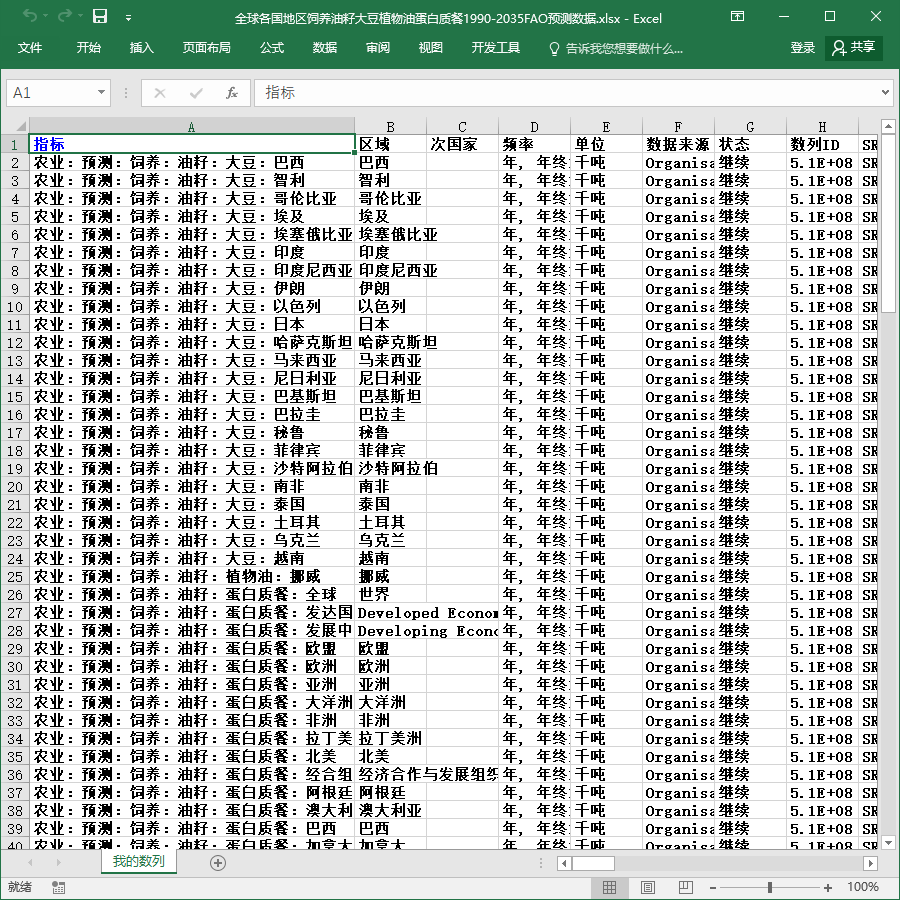Click the Redo arrow icon

[x=65, y=16]
